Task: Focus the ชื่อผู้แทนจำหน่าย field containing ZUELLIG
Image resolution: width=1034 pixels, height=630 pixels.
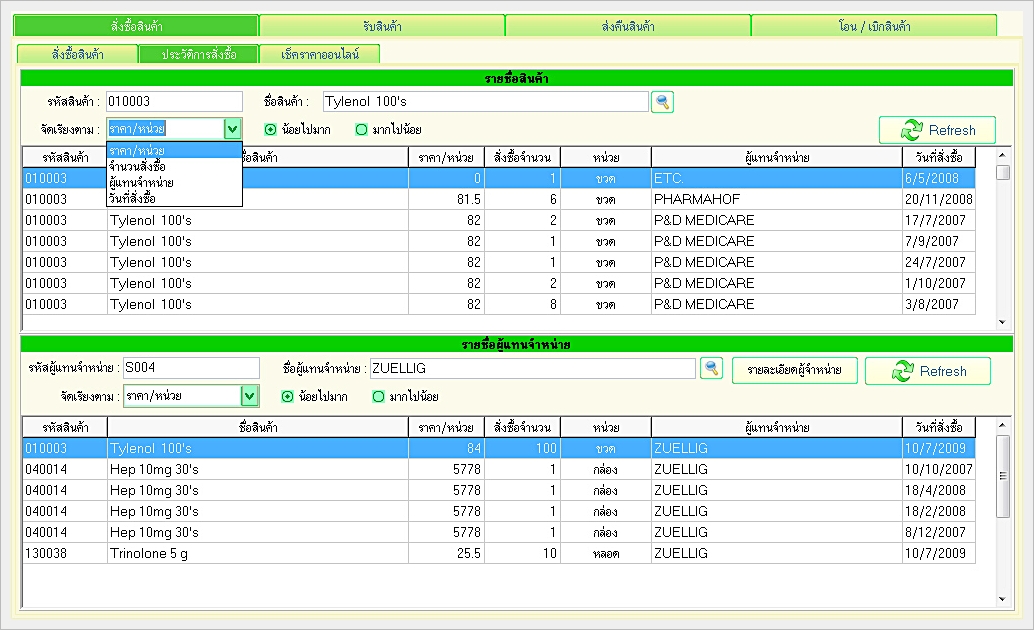Action: coord(533,368)
